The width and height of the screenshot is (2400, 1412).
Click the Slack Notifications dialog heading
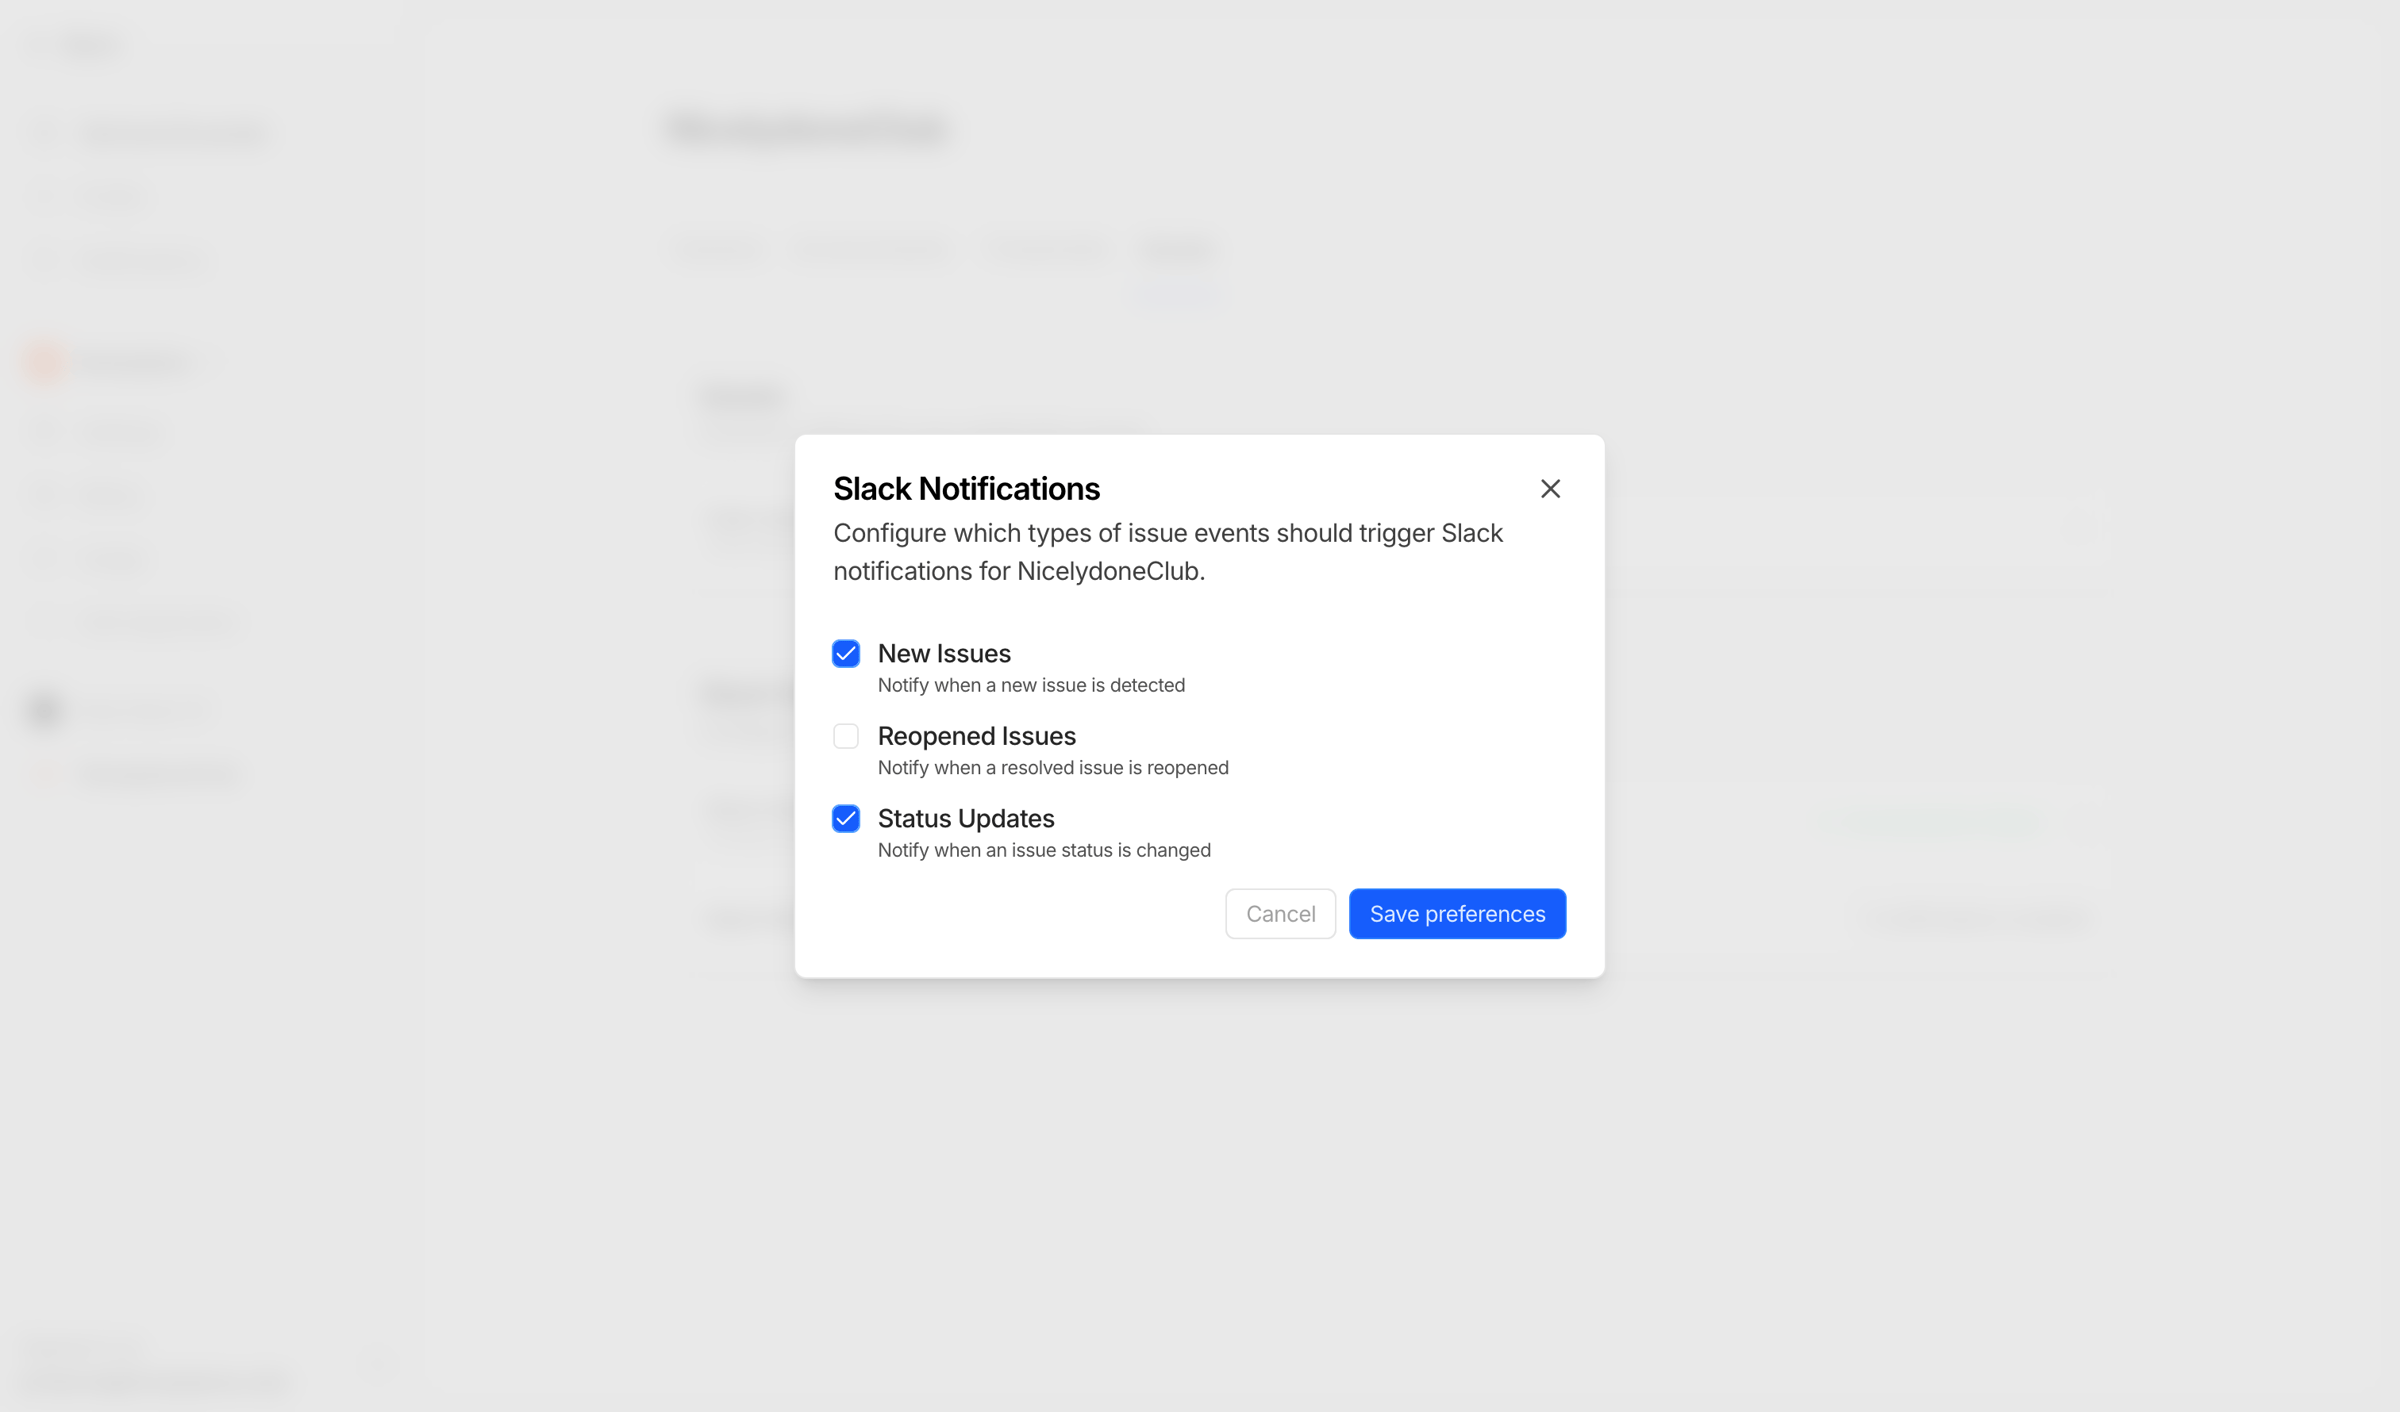[966, 489]
